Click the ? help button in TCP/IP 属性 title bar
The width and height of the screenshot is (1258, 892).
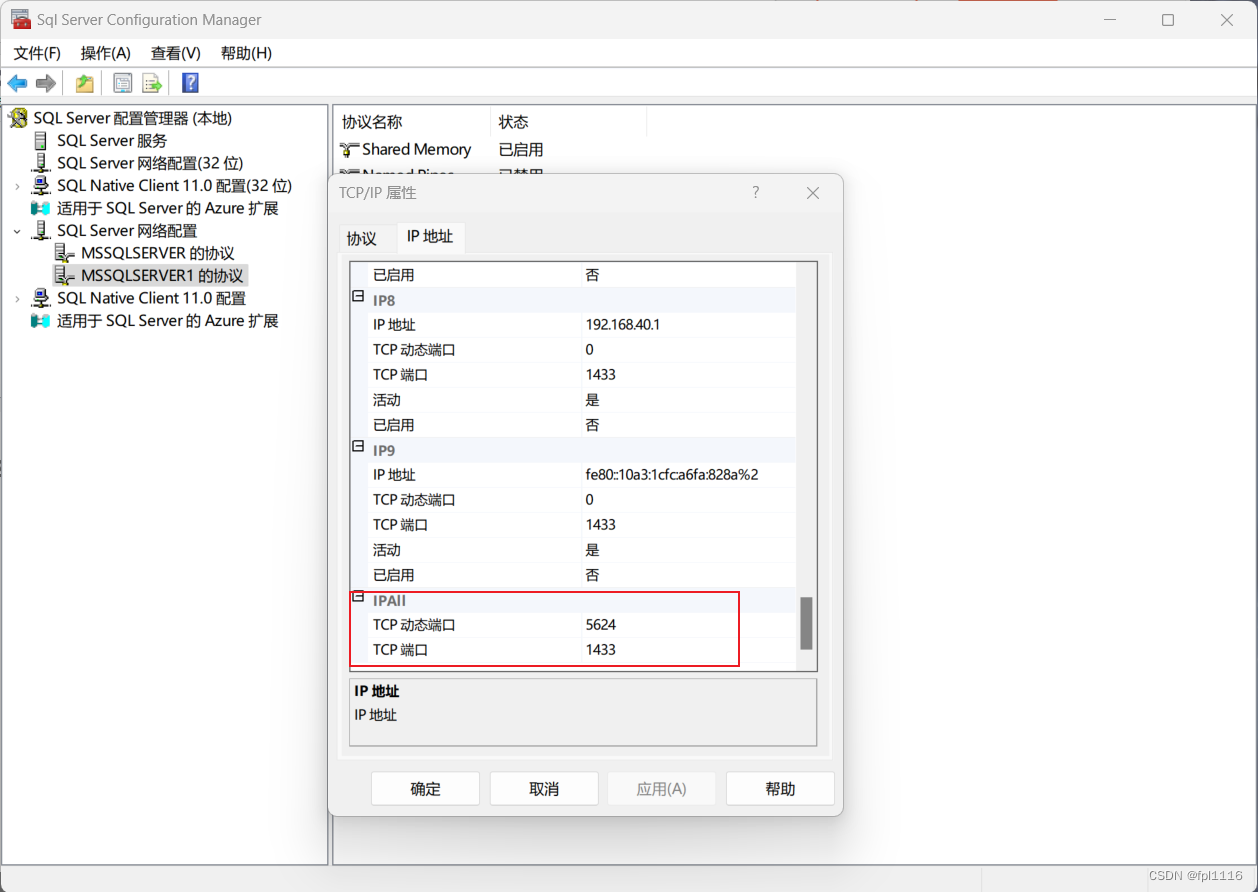755,192
